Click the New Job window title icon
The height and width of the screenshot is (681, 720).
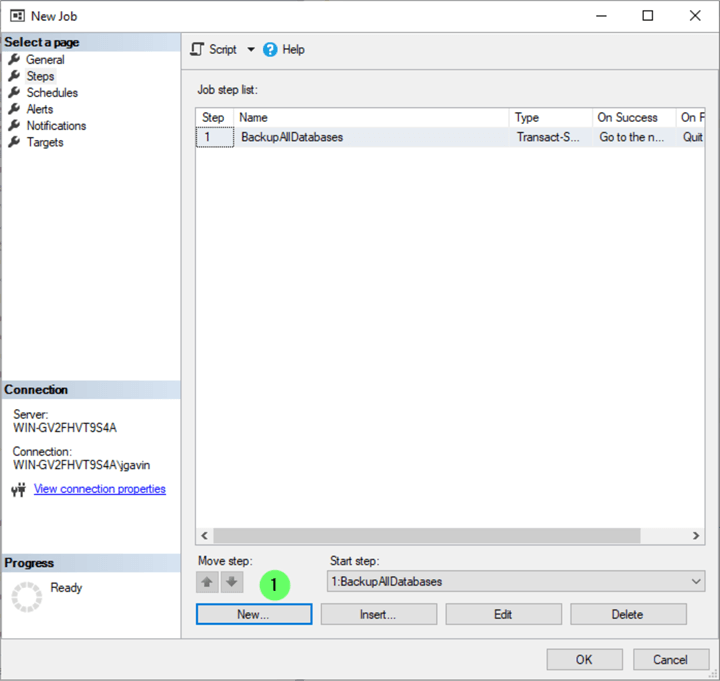(17, 16)
